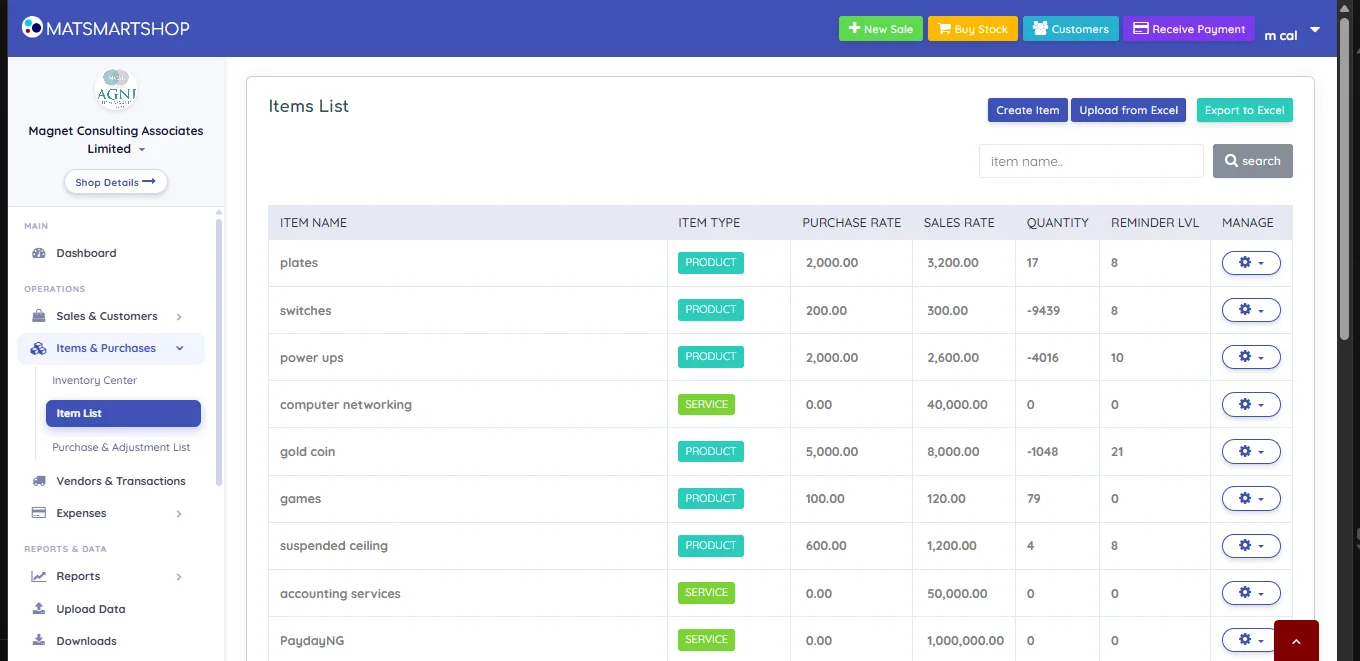Open manage gear dropdown for accounting services
1360x661 pixels.
click(1251, 593)
